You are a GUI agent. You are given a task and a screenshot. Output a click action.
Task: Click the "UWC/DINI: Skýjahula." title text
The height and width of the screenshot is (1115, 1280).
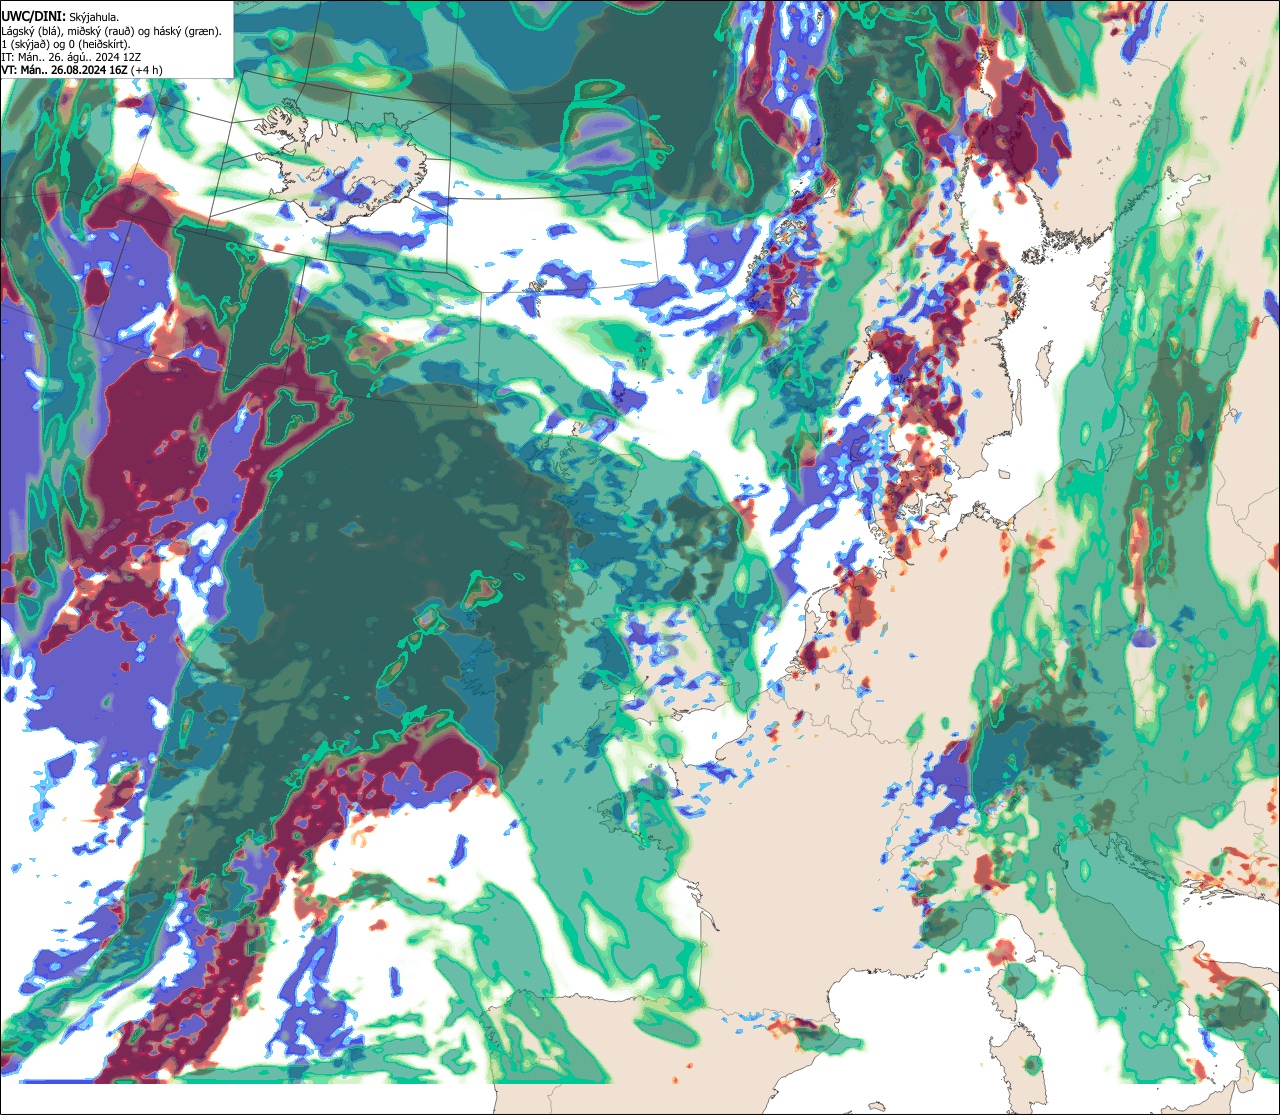point(60,17)
